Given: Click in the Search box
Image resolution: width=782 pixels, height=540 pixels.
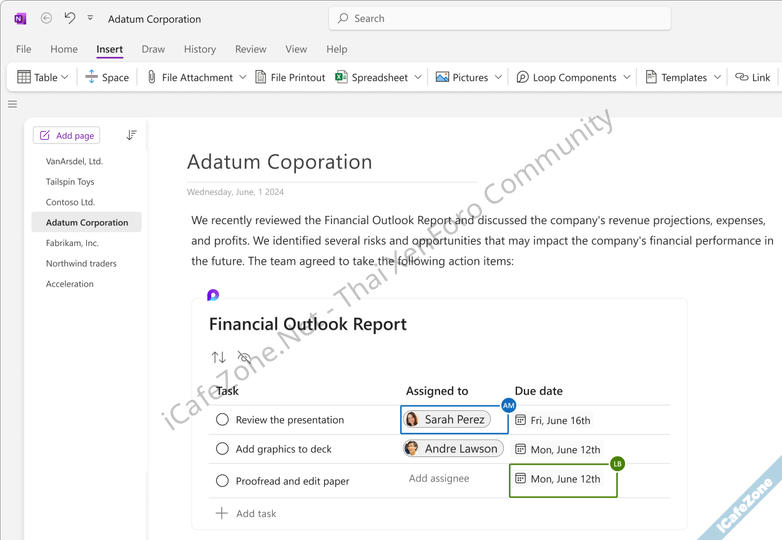Looking at the screenshot, I should click(x=500, y=18).
